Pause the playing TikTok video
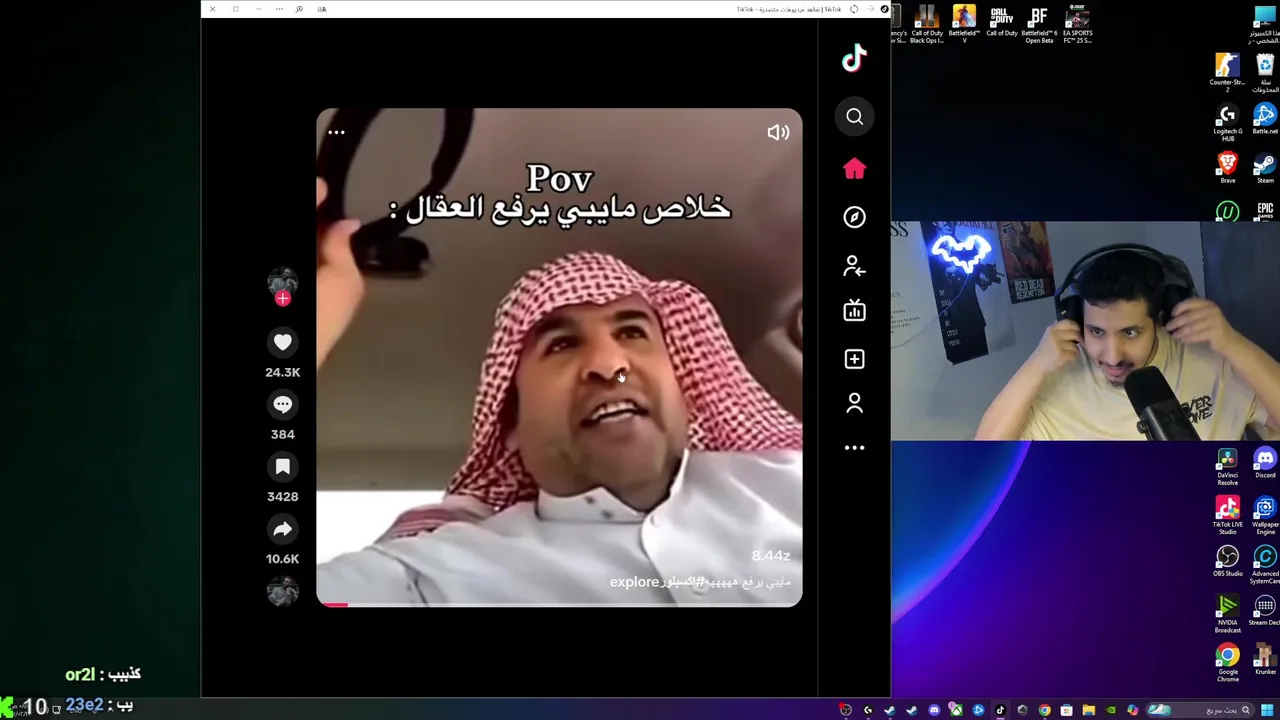Image resolution: width=1280 pixels, height=720 pixels. [x=559, y=357]
